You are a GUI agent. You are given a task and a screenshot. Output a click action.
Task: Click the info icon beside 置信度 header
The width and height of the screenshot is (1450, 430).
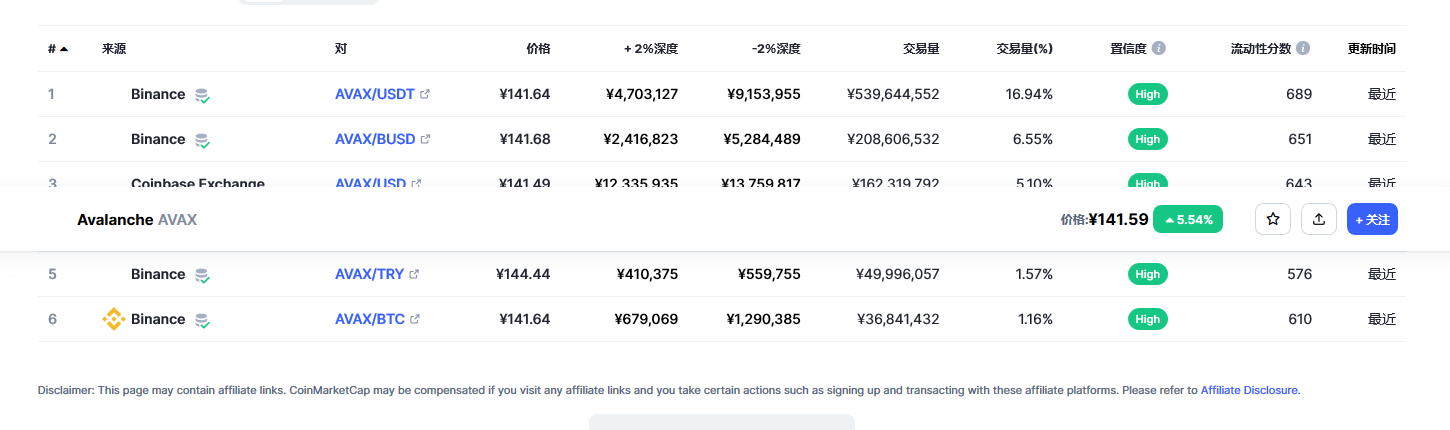tap(1158, 48)
